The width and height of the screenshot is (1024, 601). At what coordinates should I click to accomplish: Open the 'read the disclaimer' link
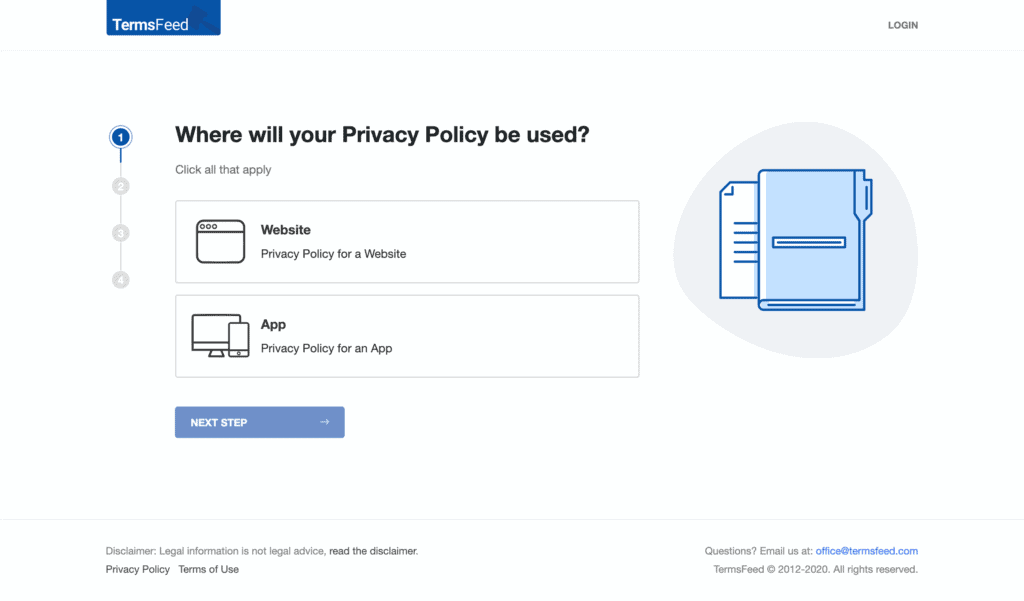373,551
